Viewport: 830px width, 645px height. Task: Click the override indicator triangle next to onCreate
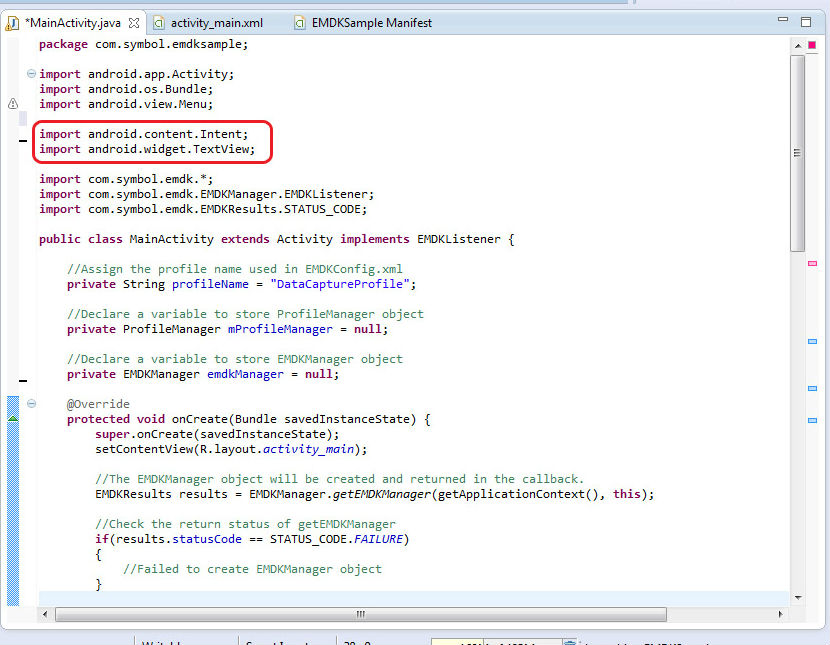tap(12, 419)
